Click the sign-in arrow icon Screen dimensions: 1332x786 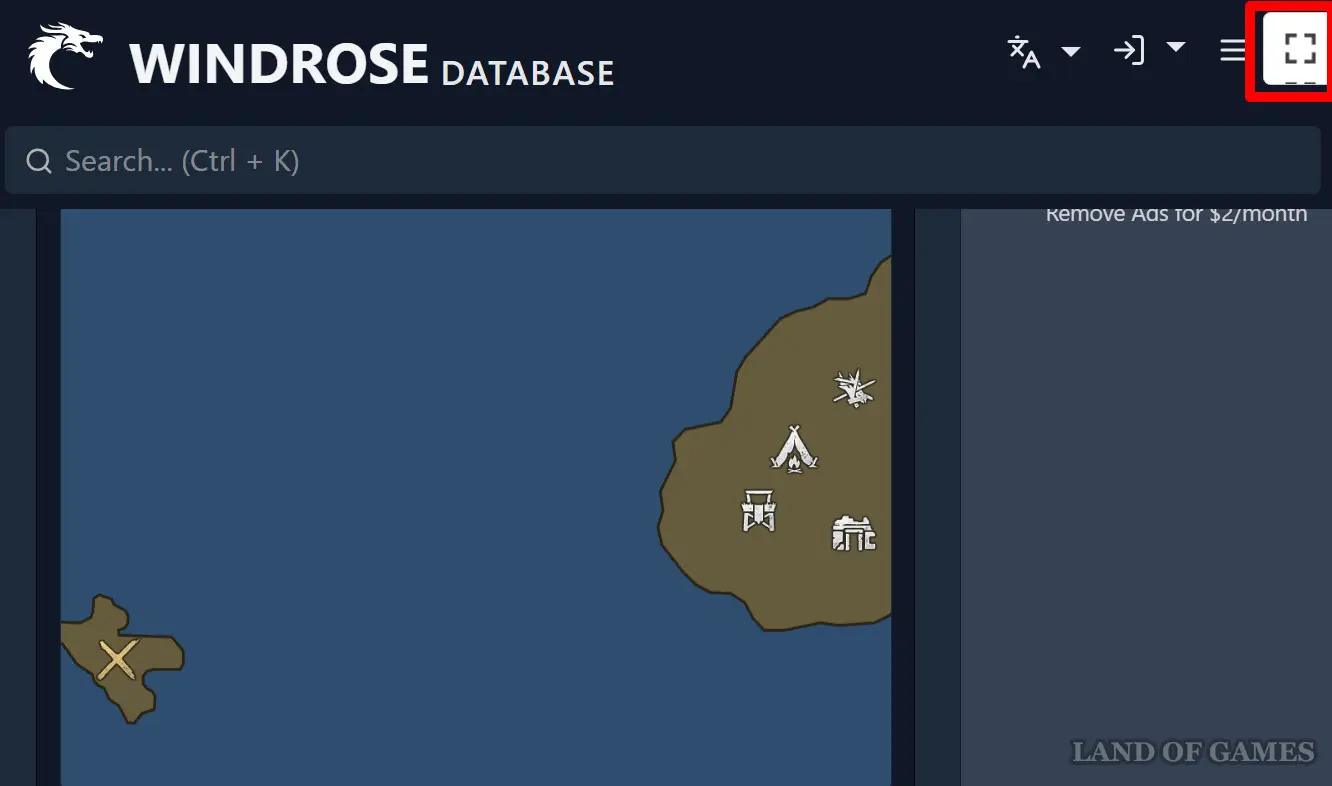click(x=1129, y=50)
